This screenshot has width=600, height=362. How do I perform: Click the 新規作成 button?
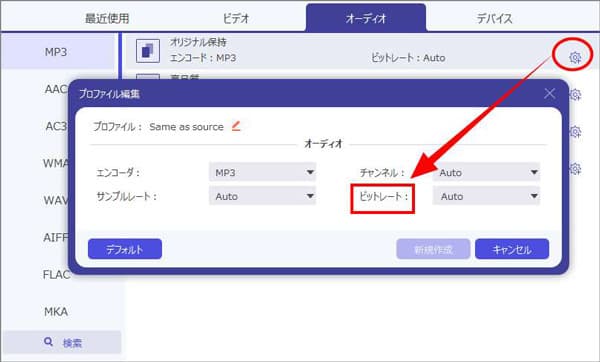[x=433, y=249]
